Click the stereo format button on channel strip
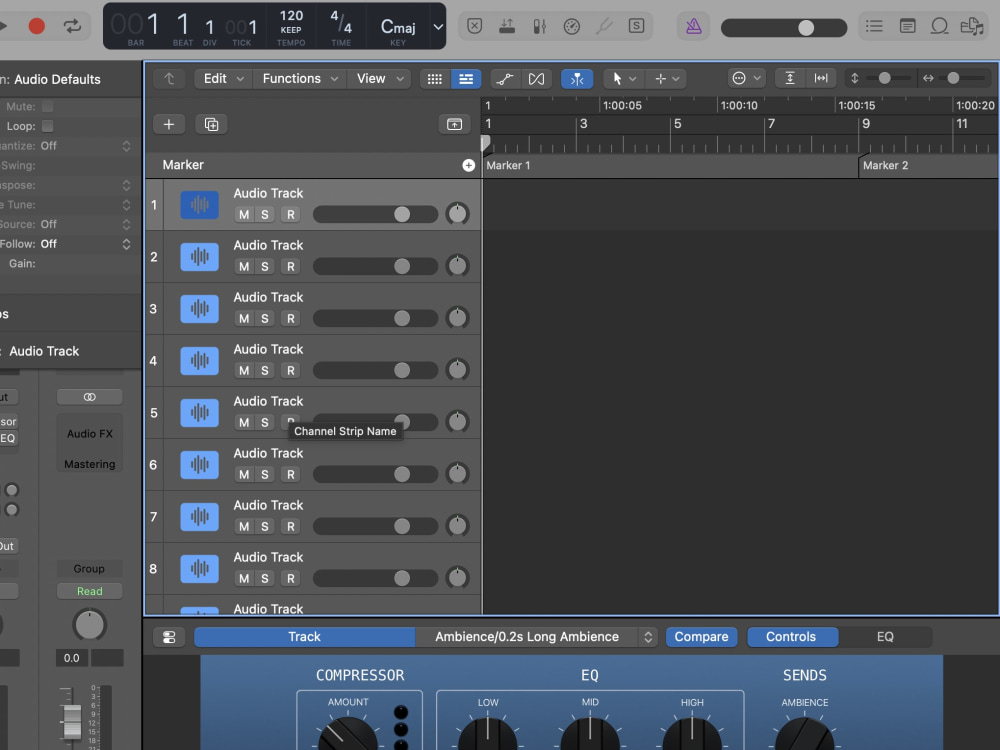The image size is (1000, 750). 90,397
